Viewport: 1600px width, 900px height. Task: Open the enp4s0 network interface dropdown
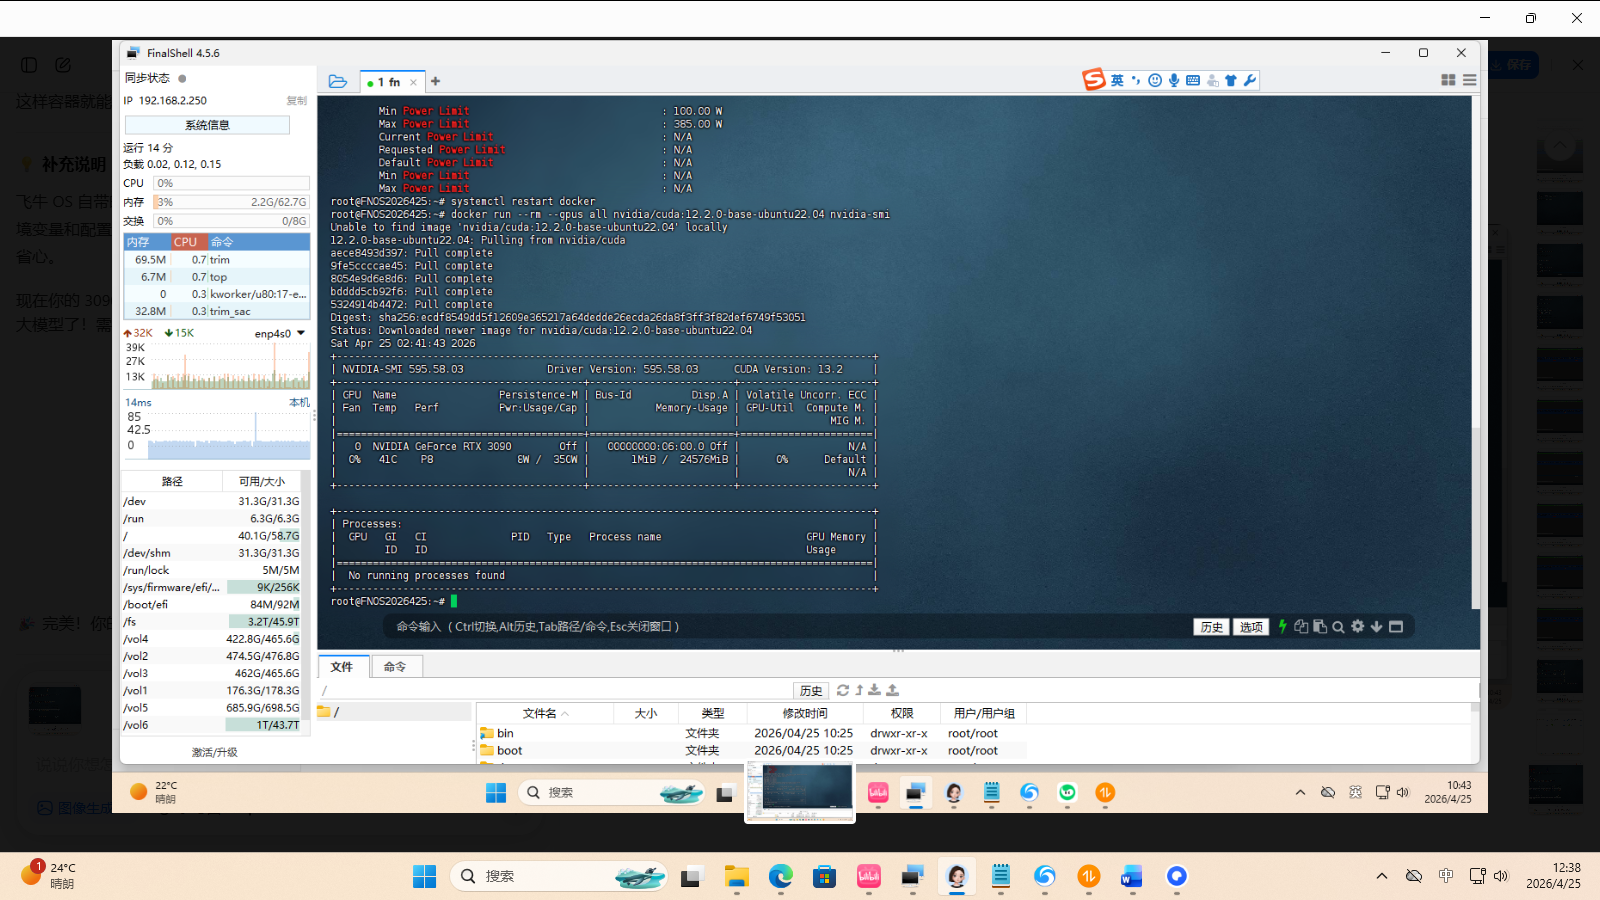click(x=300, y=333)
